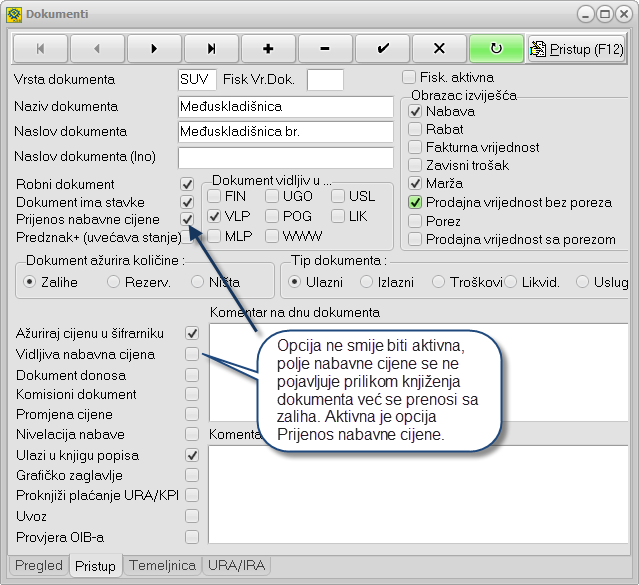
Task: Select Izlazni document type
Action: point(366,282)
